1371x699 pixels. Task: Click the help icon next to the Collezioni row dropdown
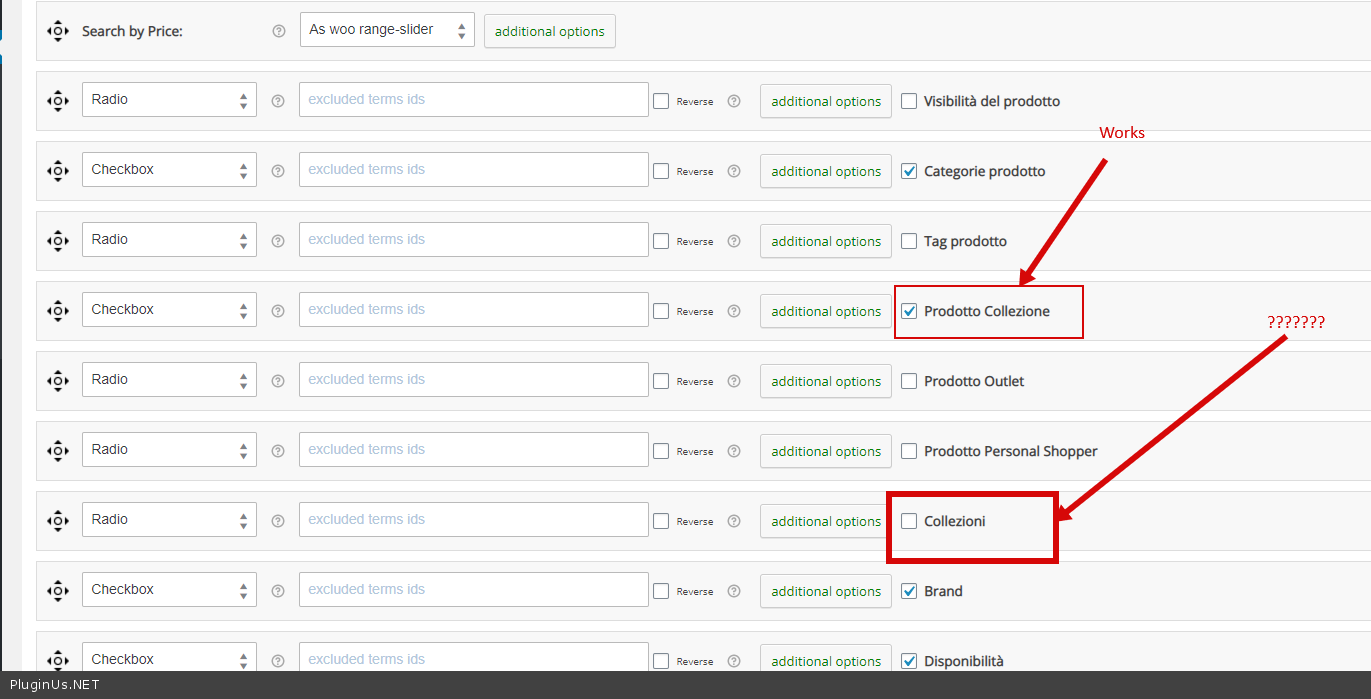[x=278, y=521]
